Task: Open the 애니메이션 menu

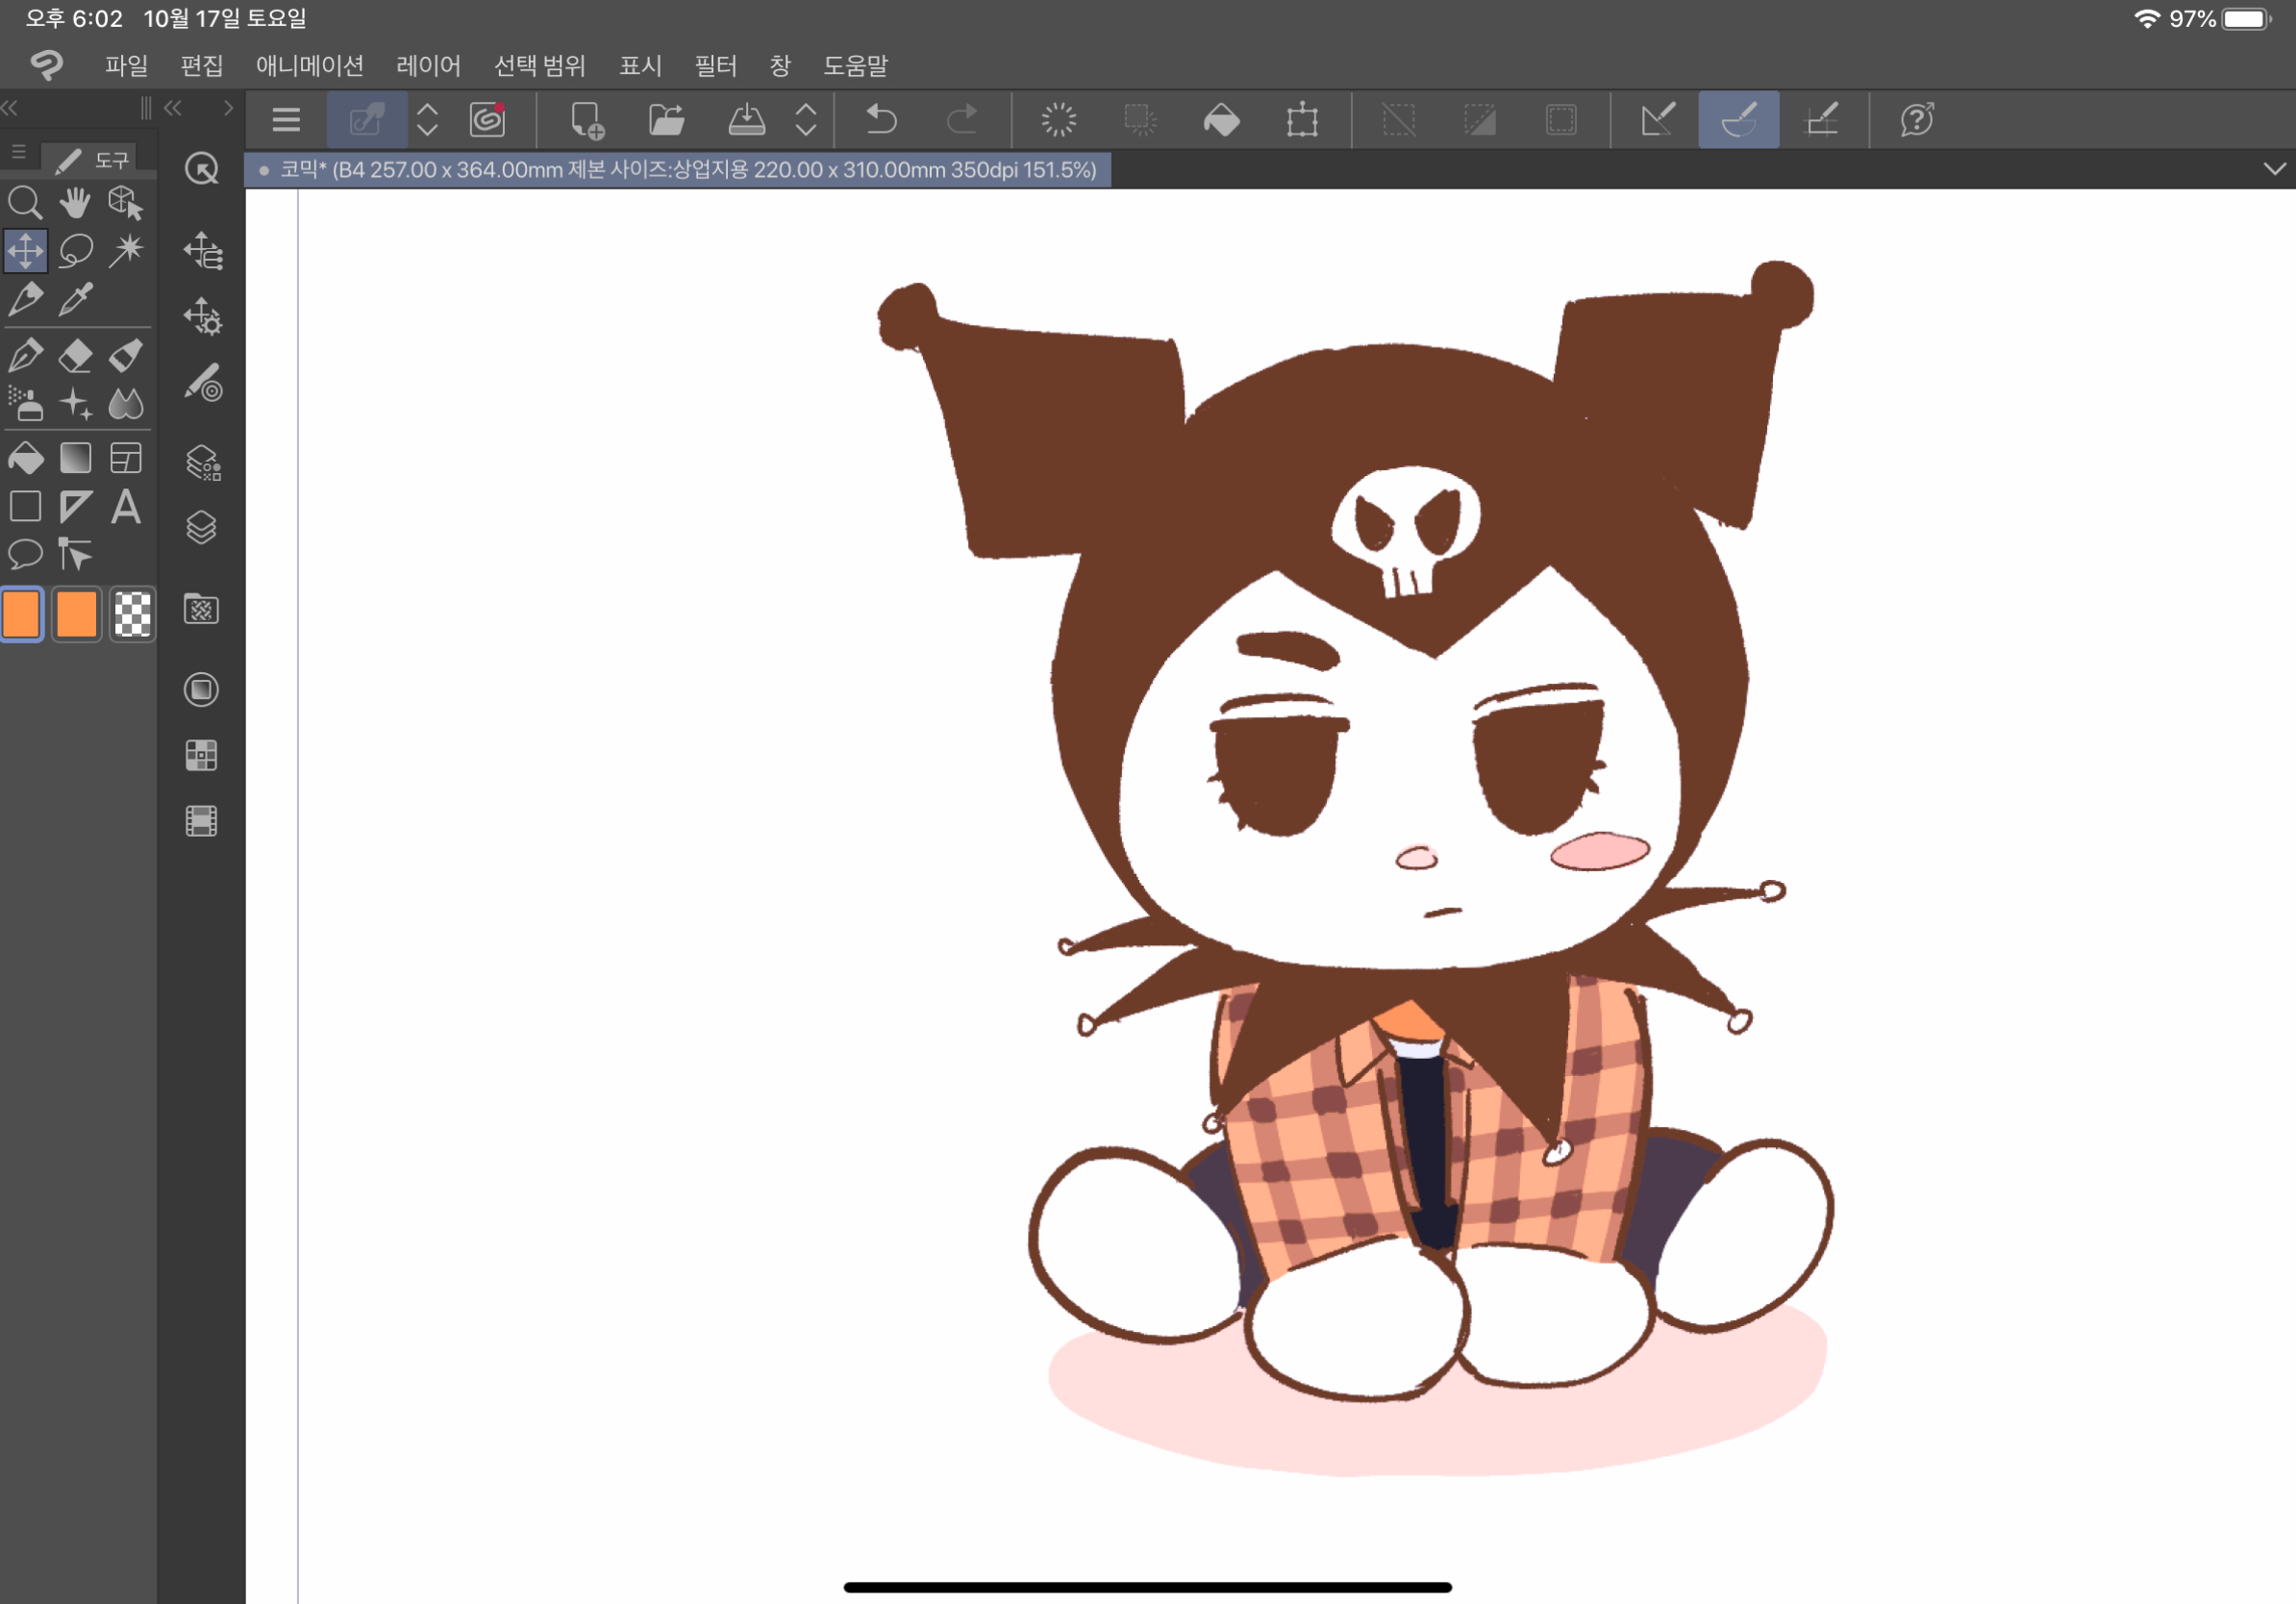Action: click(309, 66)
